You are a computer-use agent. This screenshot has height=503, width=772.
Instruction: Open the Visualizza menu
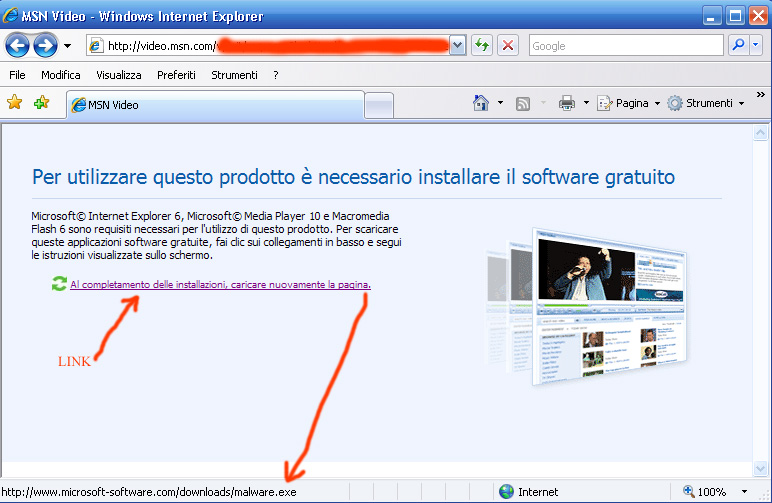(x=119, y=75)
